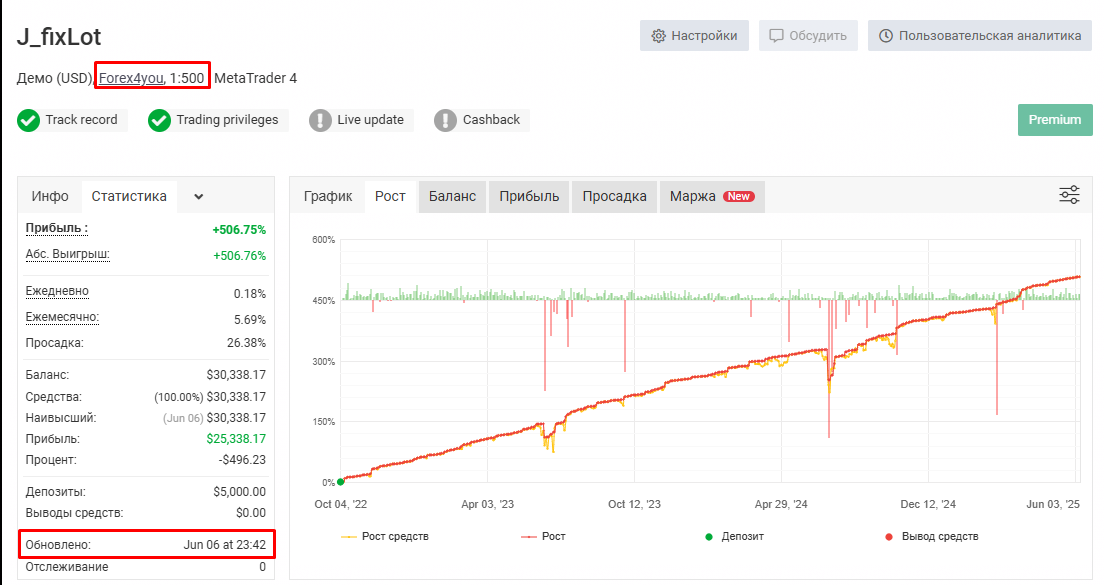This screenshot has width=1104, height=585.
Task: Expand the dropdown chevron next to Статистика
Action: tap(199, 196)
